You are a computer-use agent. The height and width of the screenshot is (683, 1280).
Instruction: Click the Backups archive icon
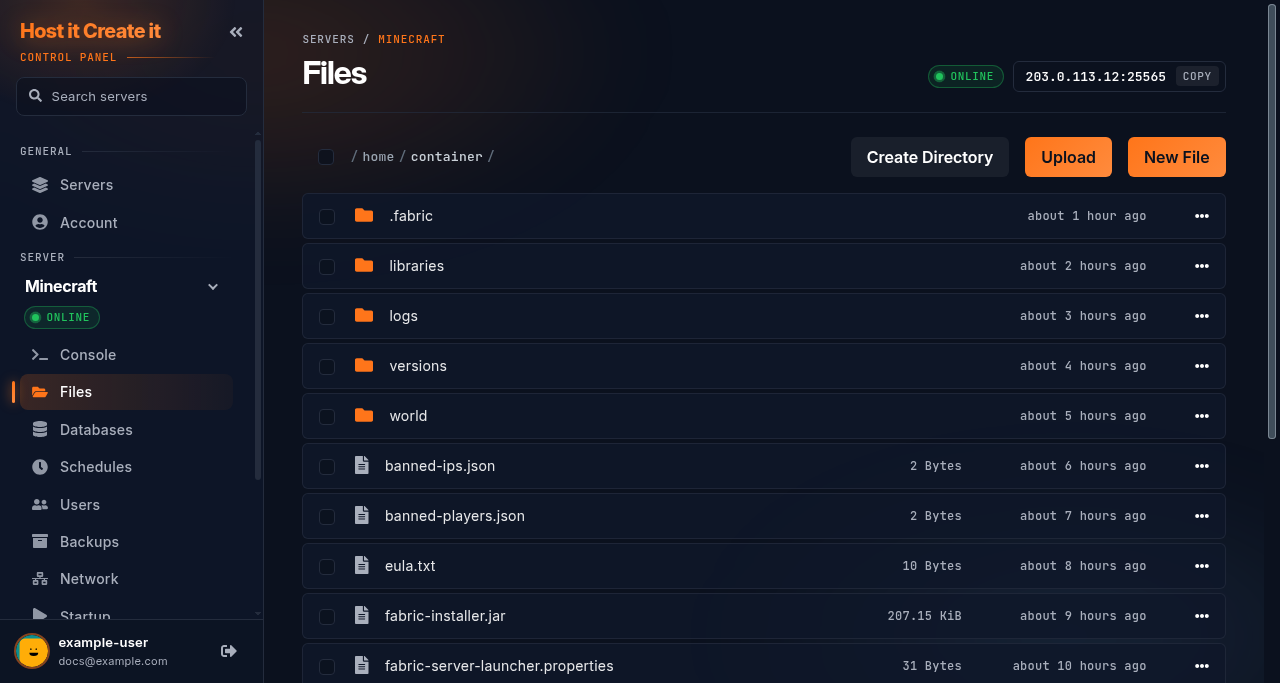[40, 541]
